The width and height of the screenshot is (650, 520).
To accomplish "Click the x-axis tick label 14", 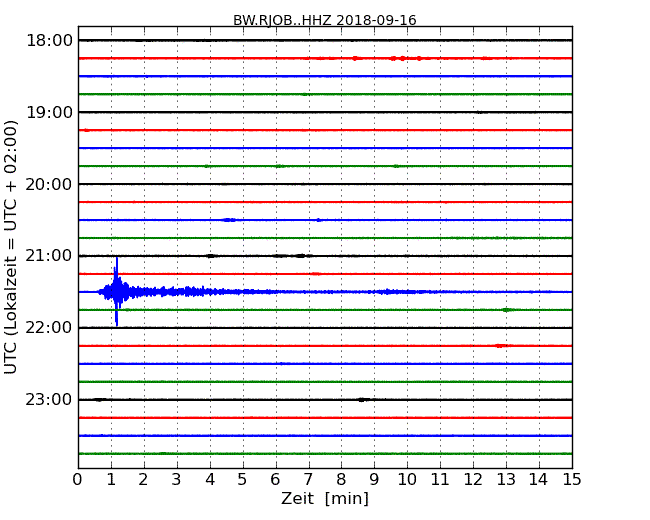I will 538,480.
